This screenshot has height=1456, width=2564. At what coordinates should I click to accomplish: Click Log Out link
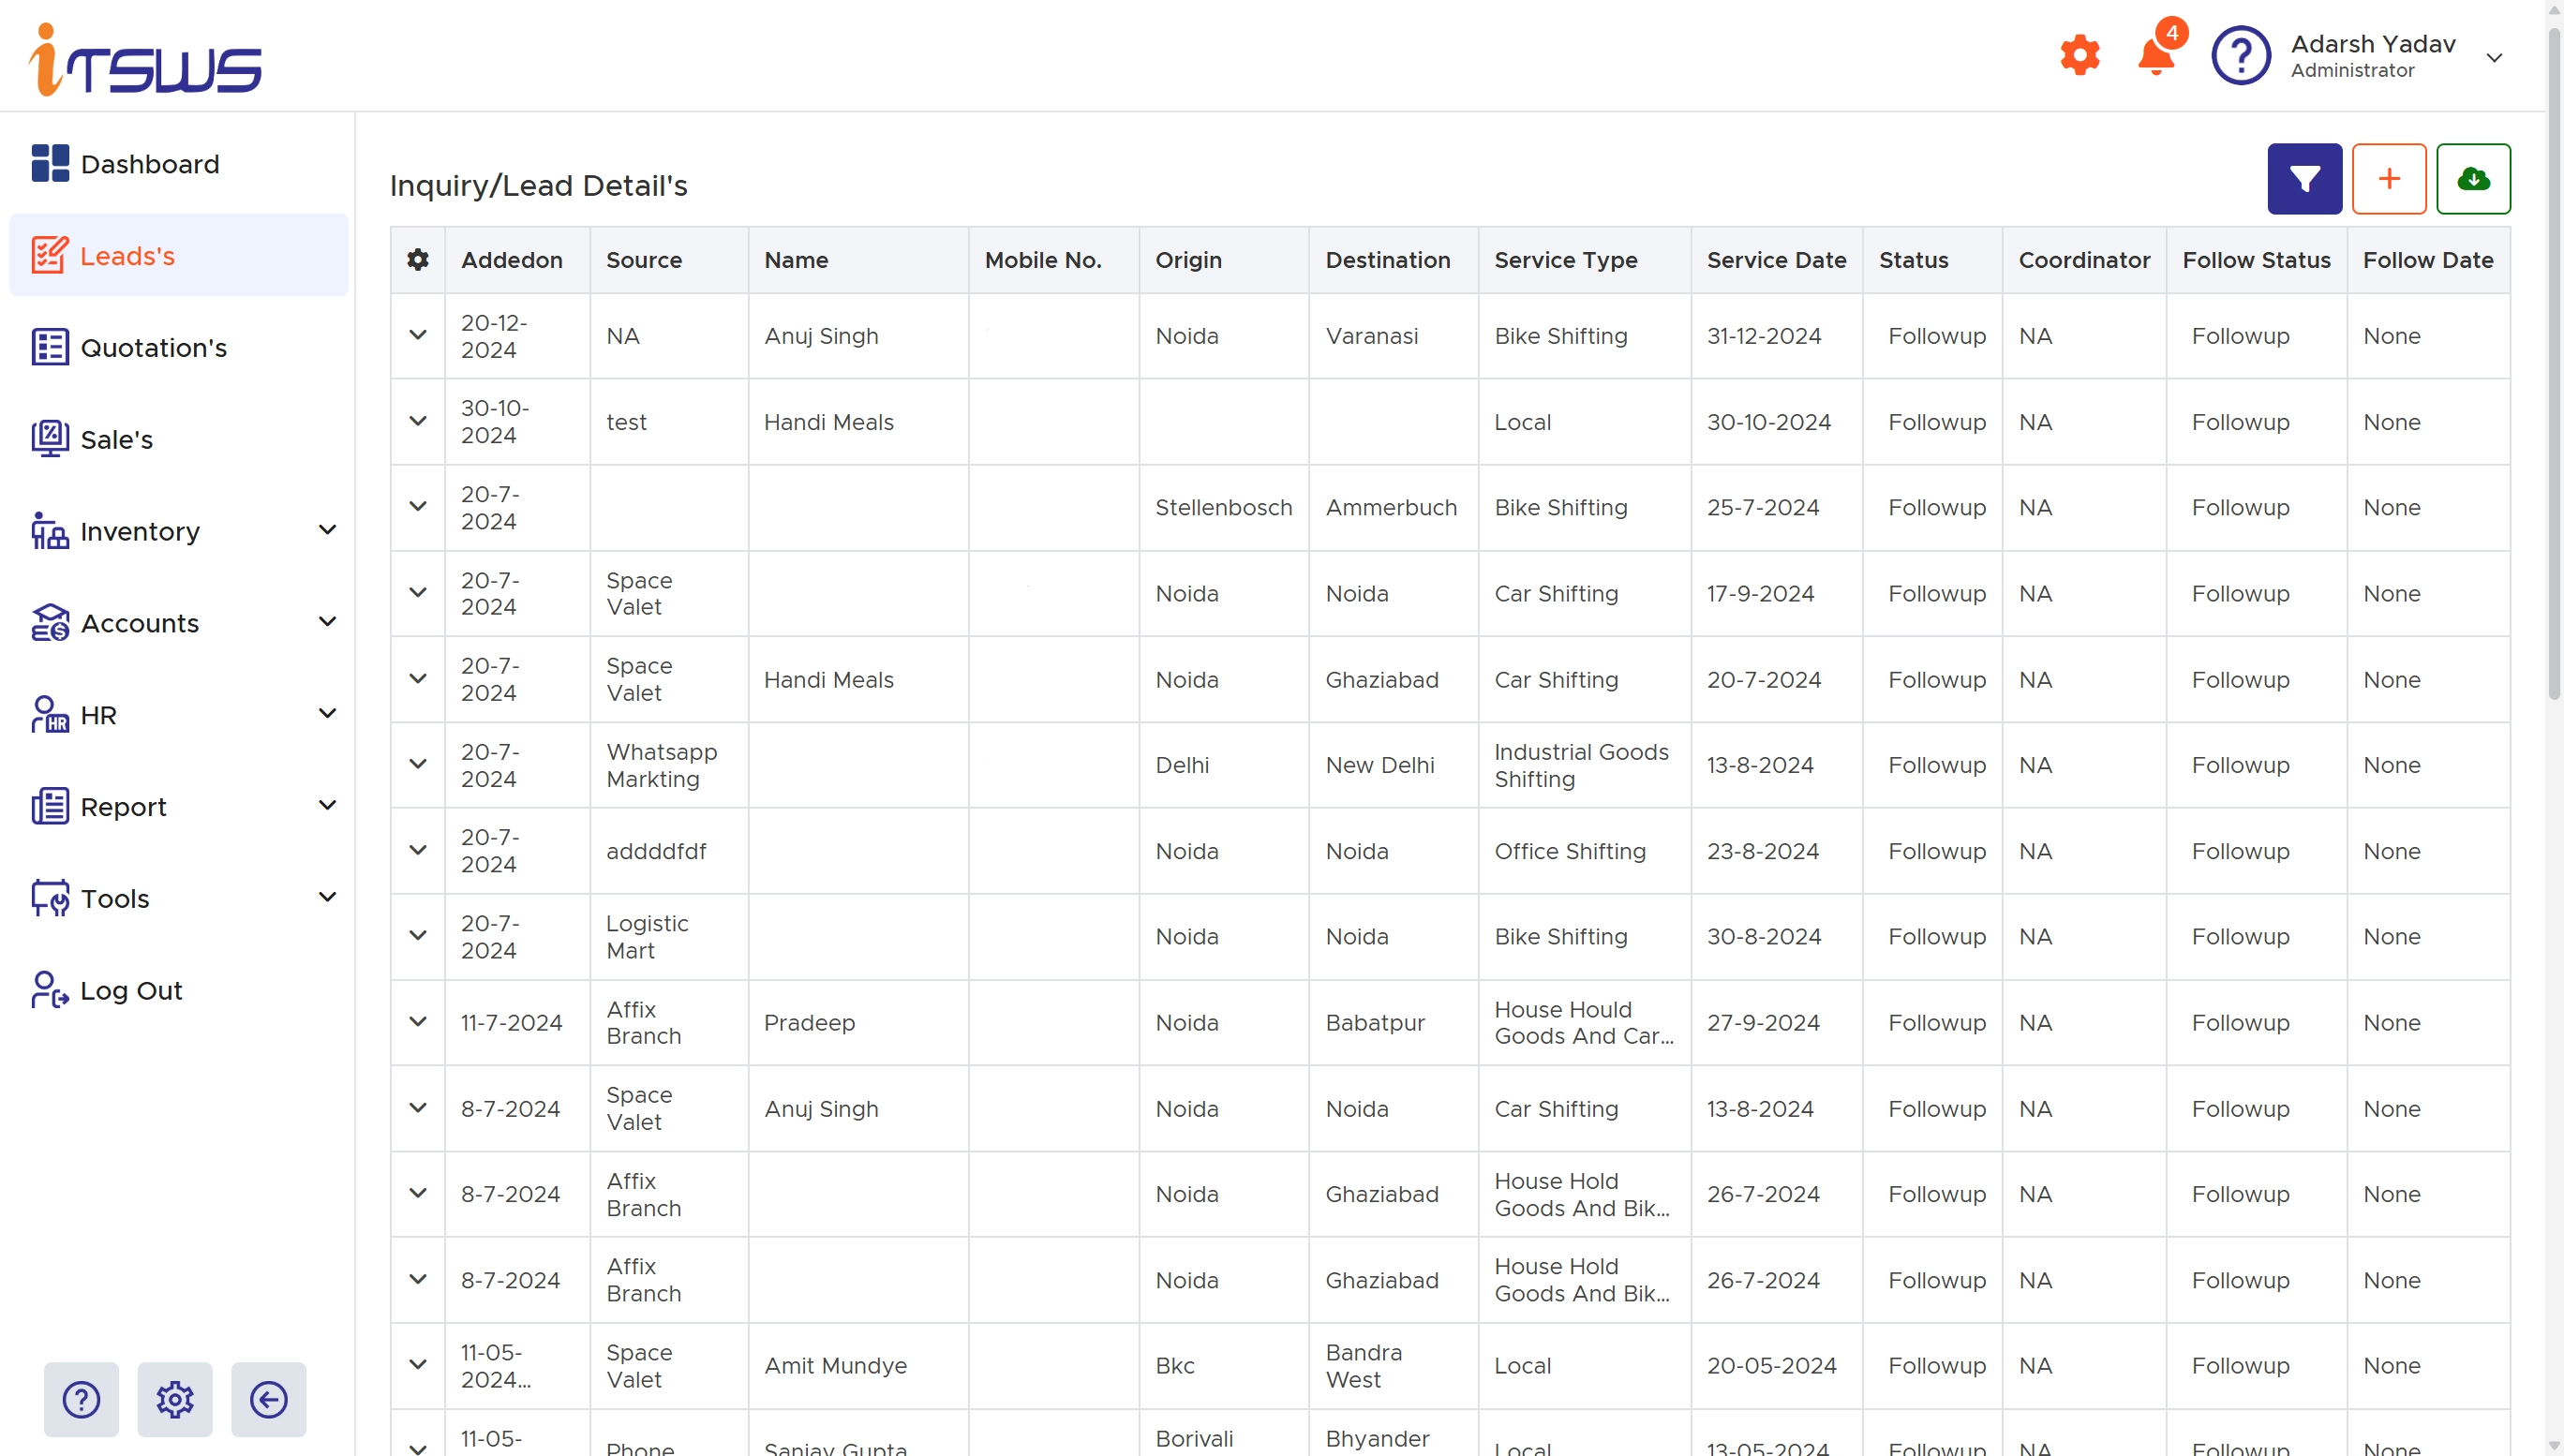[131, 990]
